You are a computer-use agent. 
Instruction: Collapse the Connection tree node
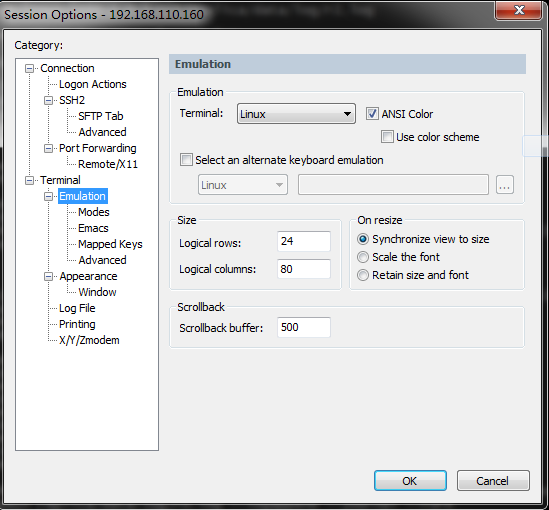click(x=29, y=69)
